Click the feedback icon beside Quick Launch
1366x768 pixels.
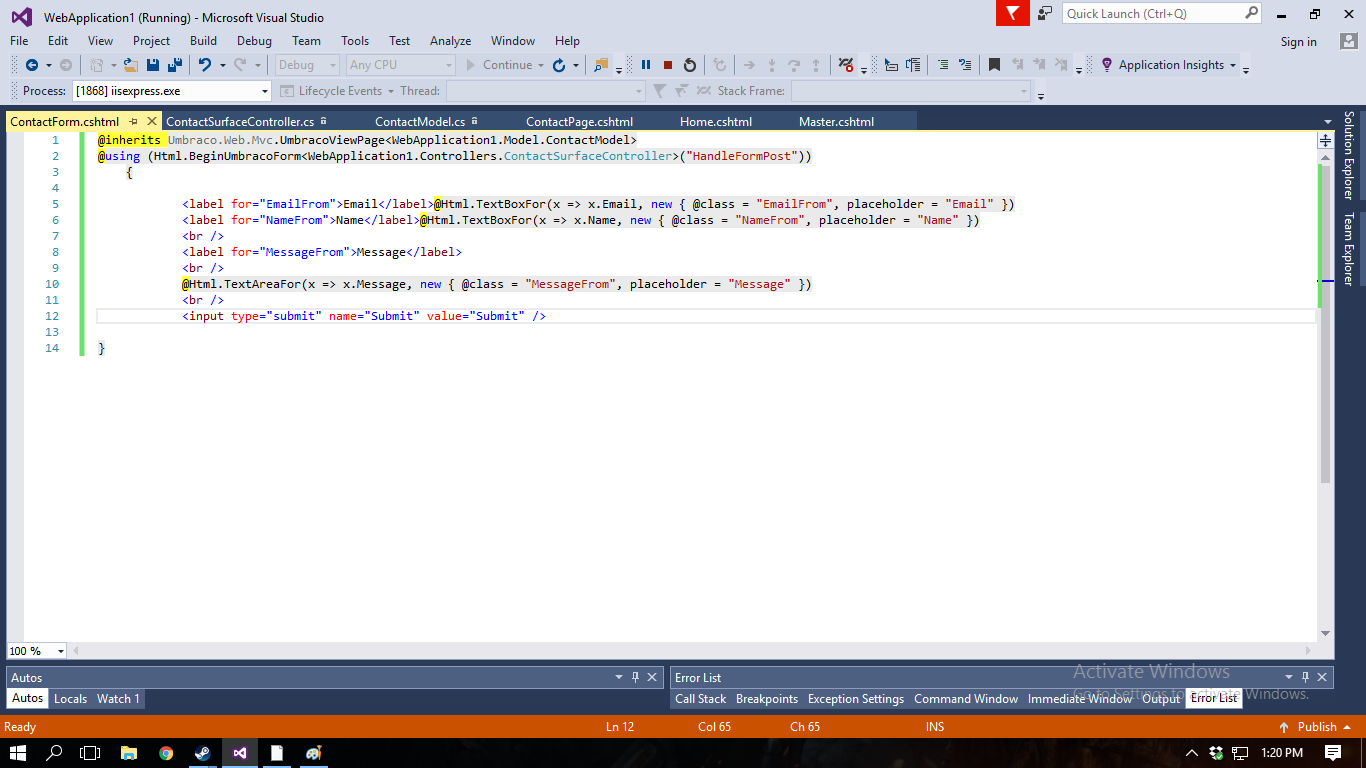tap(1045, 13)
